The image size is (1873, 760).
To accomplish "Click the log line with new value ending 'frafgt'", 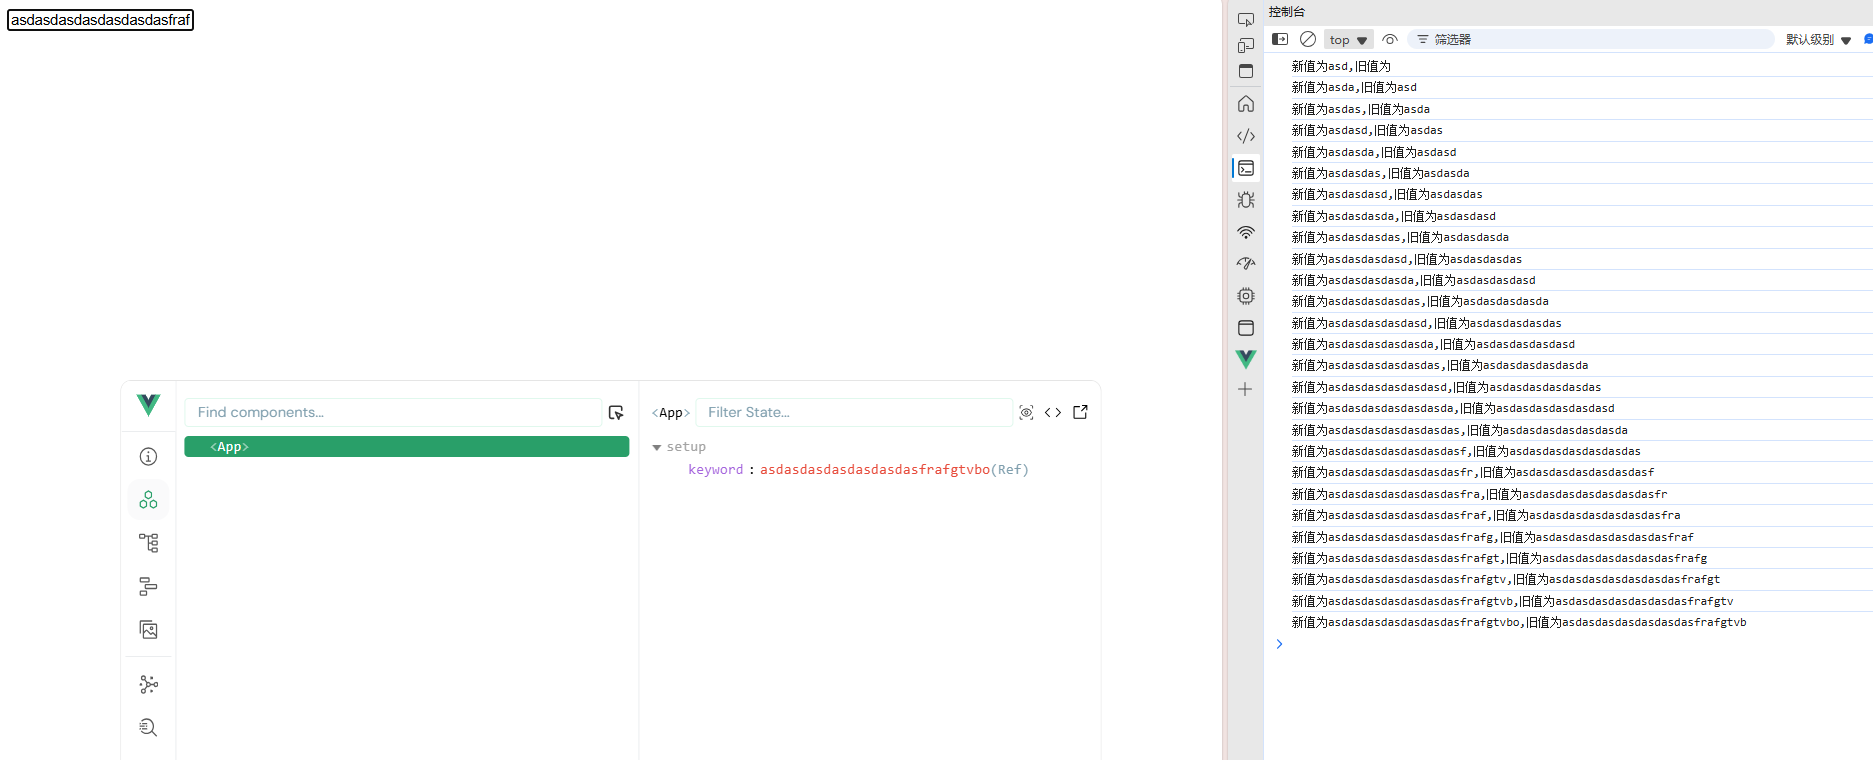I will click(1499, 558).
